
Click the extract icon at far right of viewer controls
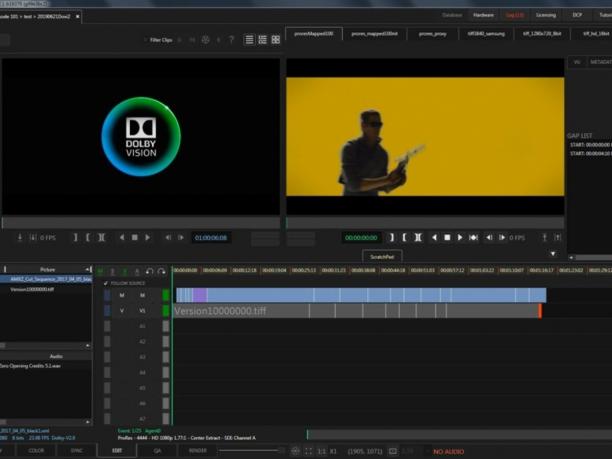coord(558,237)
